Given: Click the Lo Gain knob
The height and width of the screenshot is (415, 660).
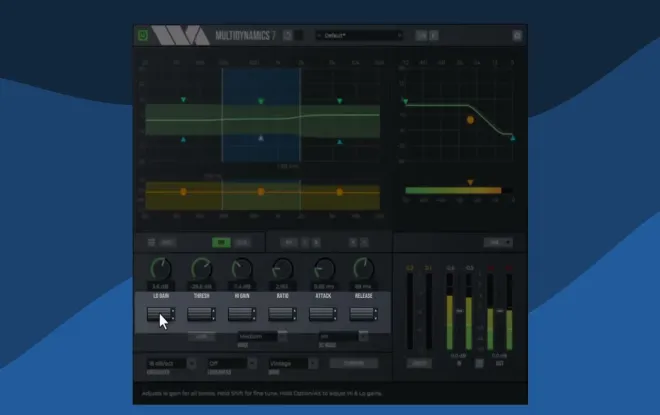Looking at the screenshot, I should click(x=161, y=269).
